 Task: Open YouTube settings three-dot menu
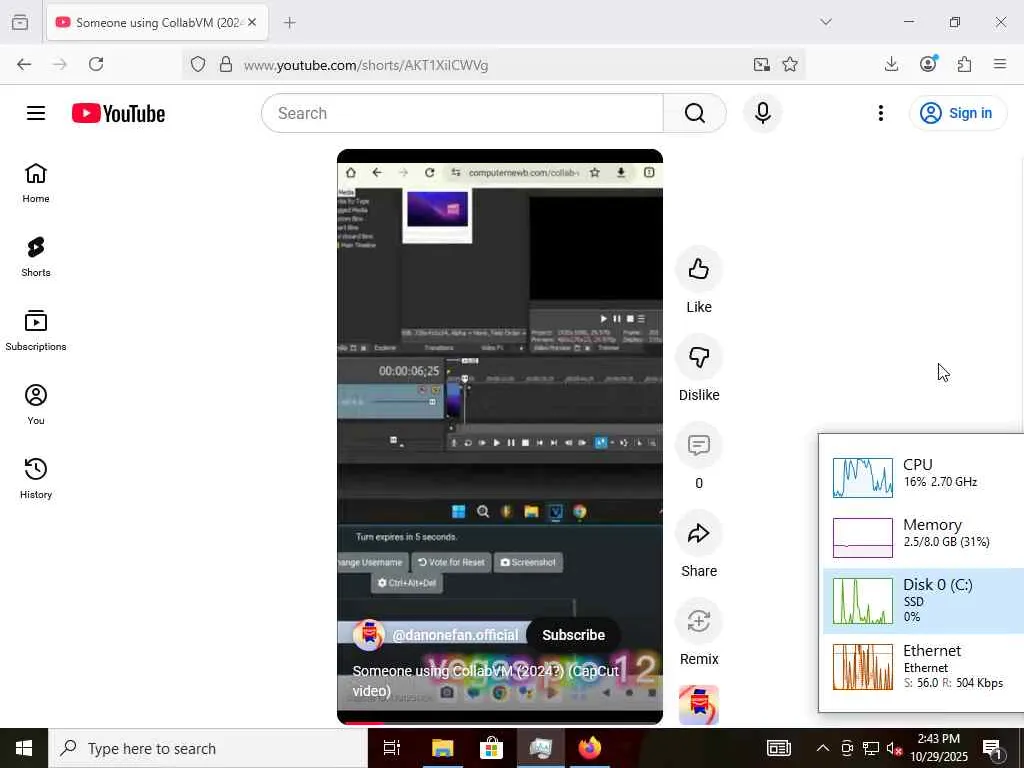(880, 113)
